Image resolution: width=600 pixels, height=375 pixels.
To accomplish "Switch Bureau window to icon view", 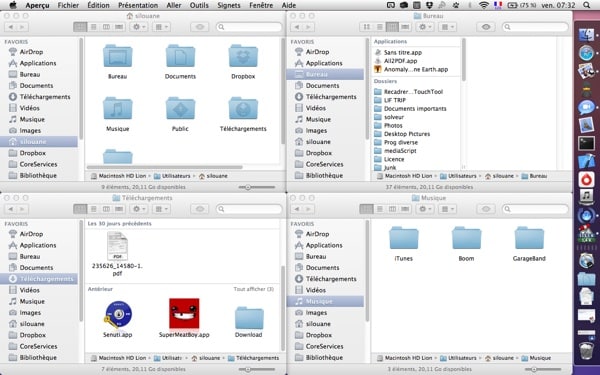I will pos(366,27).
